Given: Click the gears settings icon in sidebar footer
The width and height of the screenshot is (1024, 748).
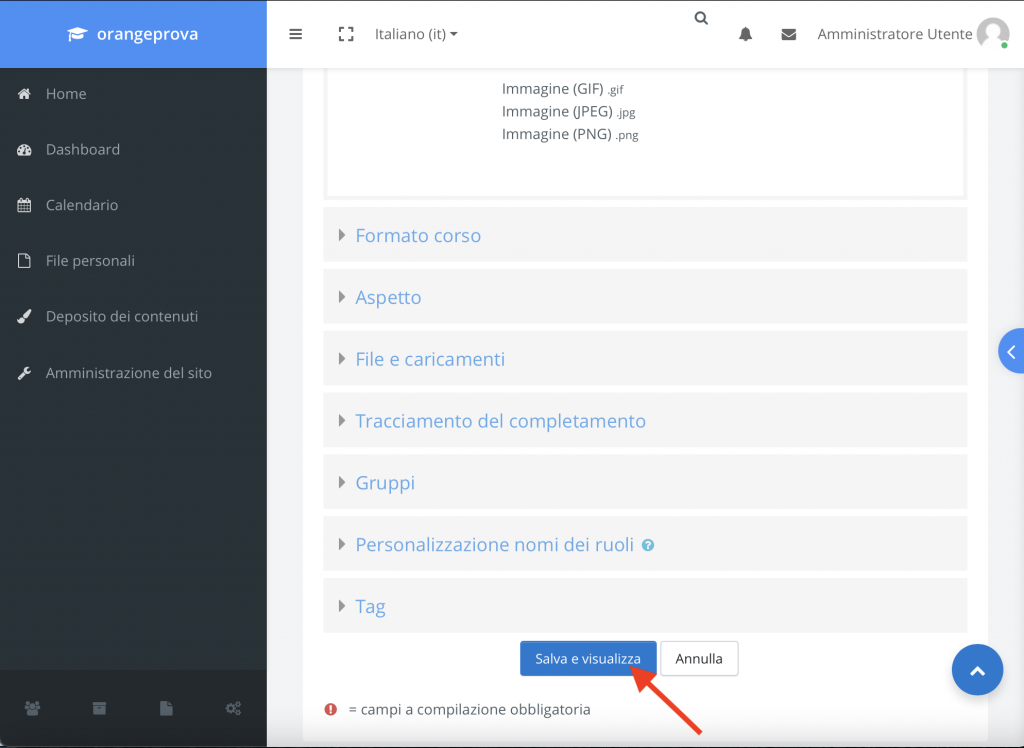Looking at the screenshot, I should click(x=233, y=708).
